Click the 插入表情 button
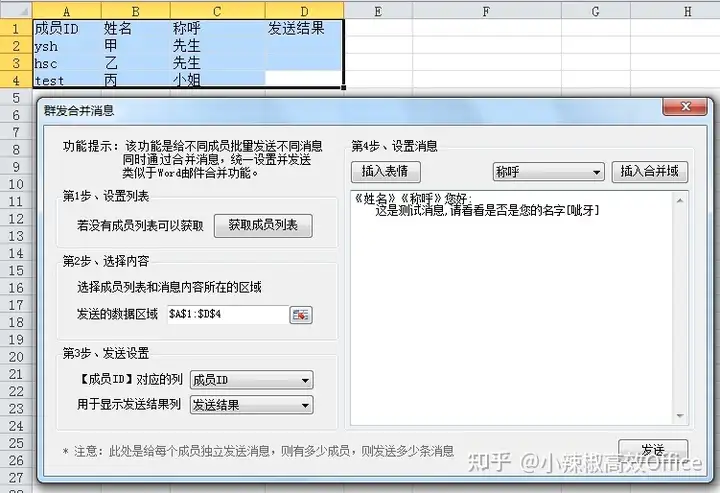The image size is (720, 493). [385, 172]
